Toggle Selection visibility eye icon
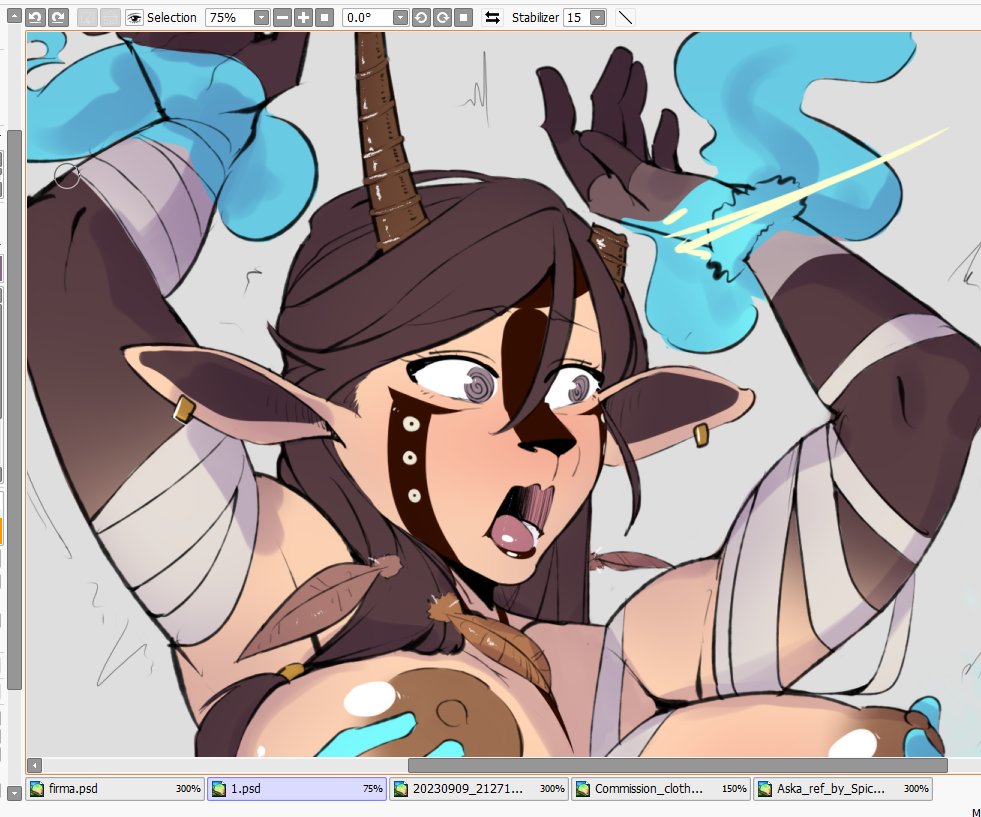The width and height of the screenshot is (981, 817). (134, 18)
